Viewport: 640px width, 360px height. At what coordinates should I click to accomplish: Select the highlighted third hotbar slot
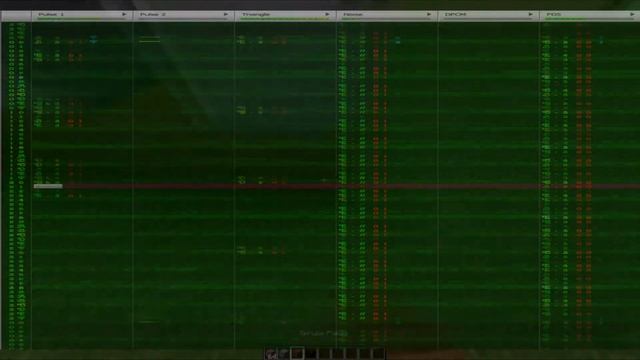pyautogui.click(x=298, y=353)
